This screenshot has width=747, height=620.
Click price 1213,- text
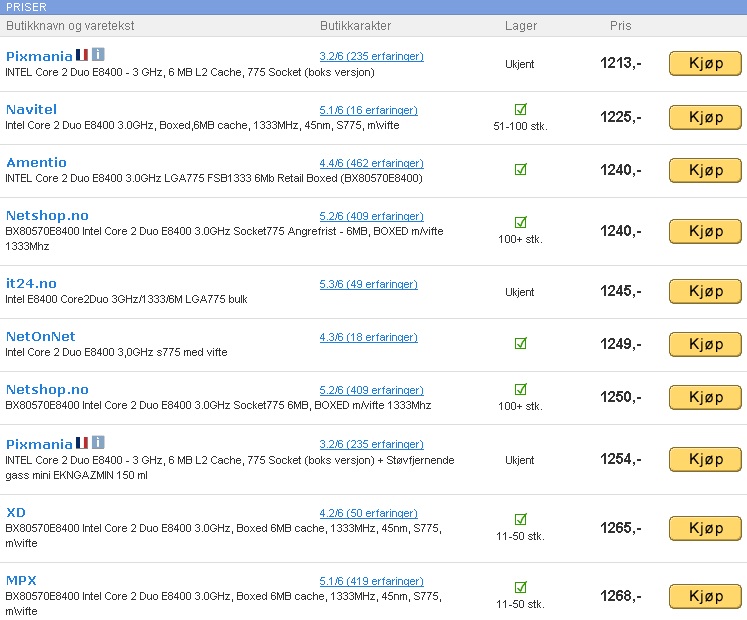point(621,63)
